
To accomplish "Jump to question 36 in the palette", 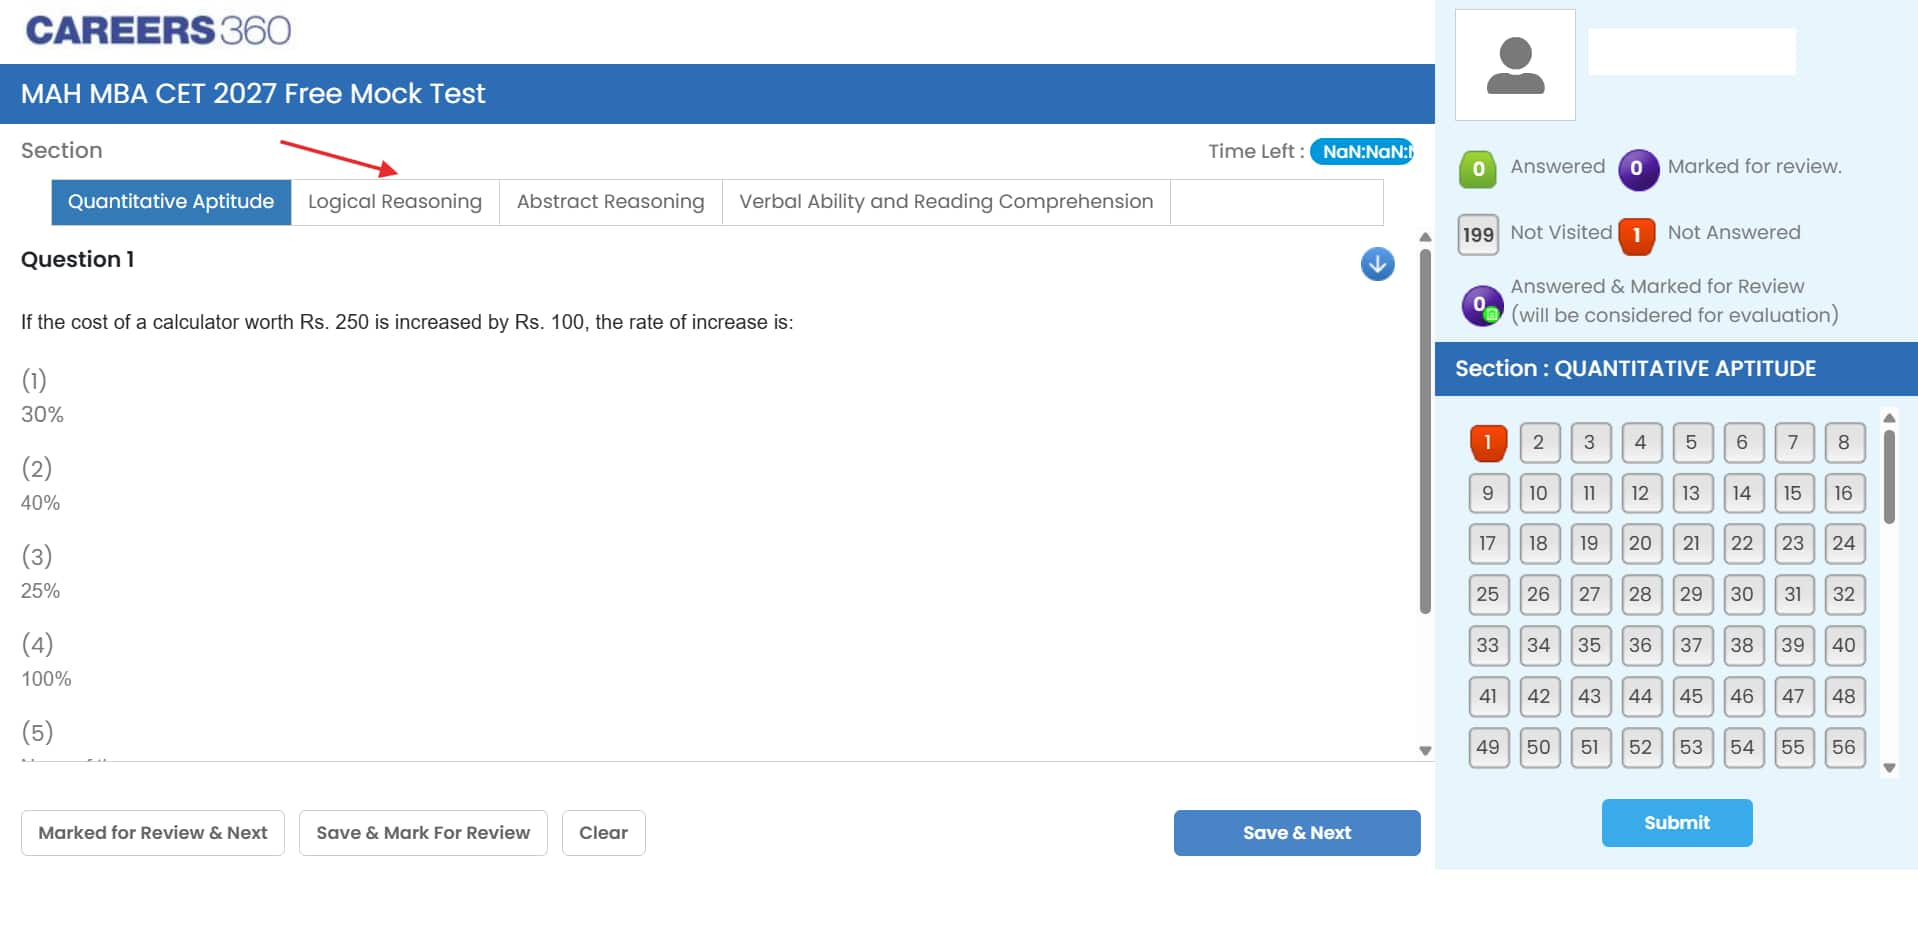I will click(x=1640, y=645).
